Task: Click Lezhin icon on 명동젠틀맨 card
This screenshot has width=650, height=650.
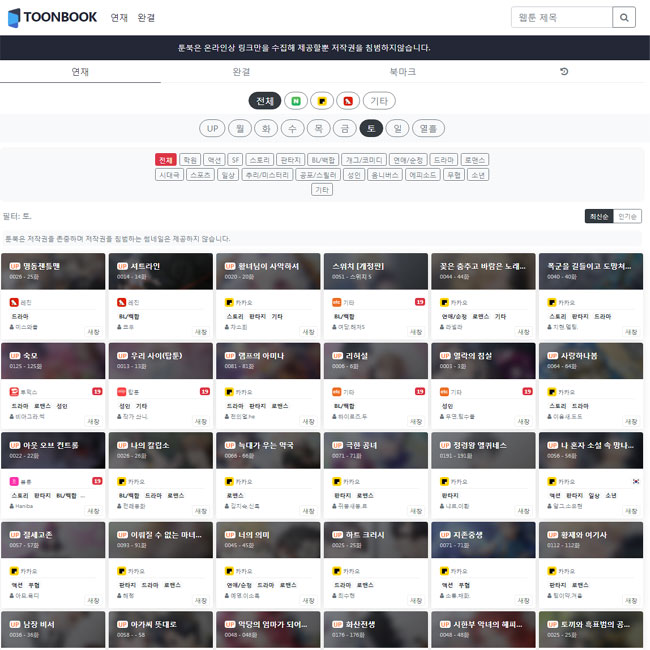Action: pos(14,302)
